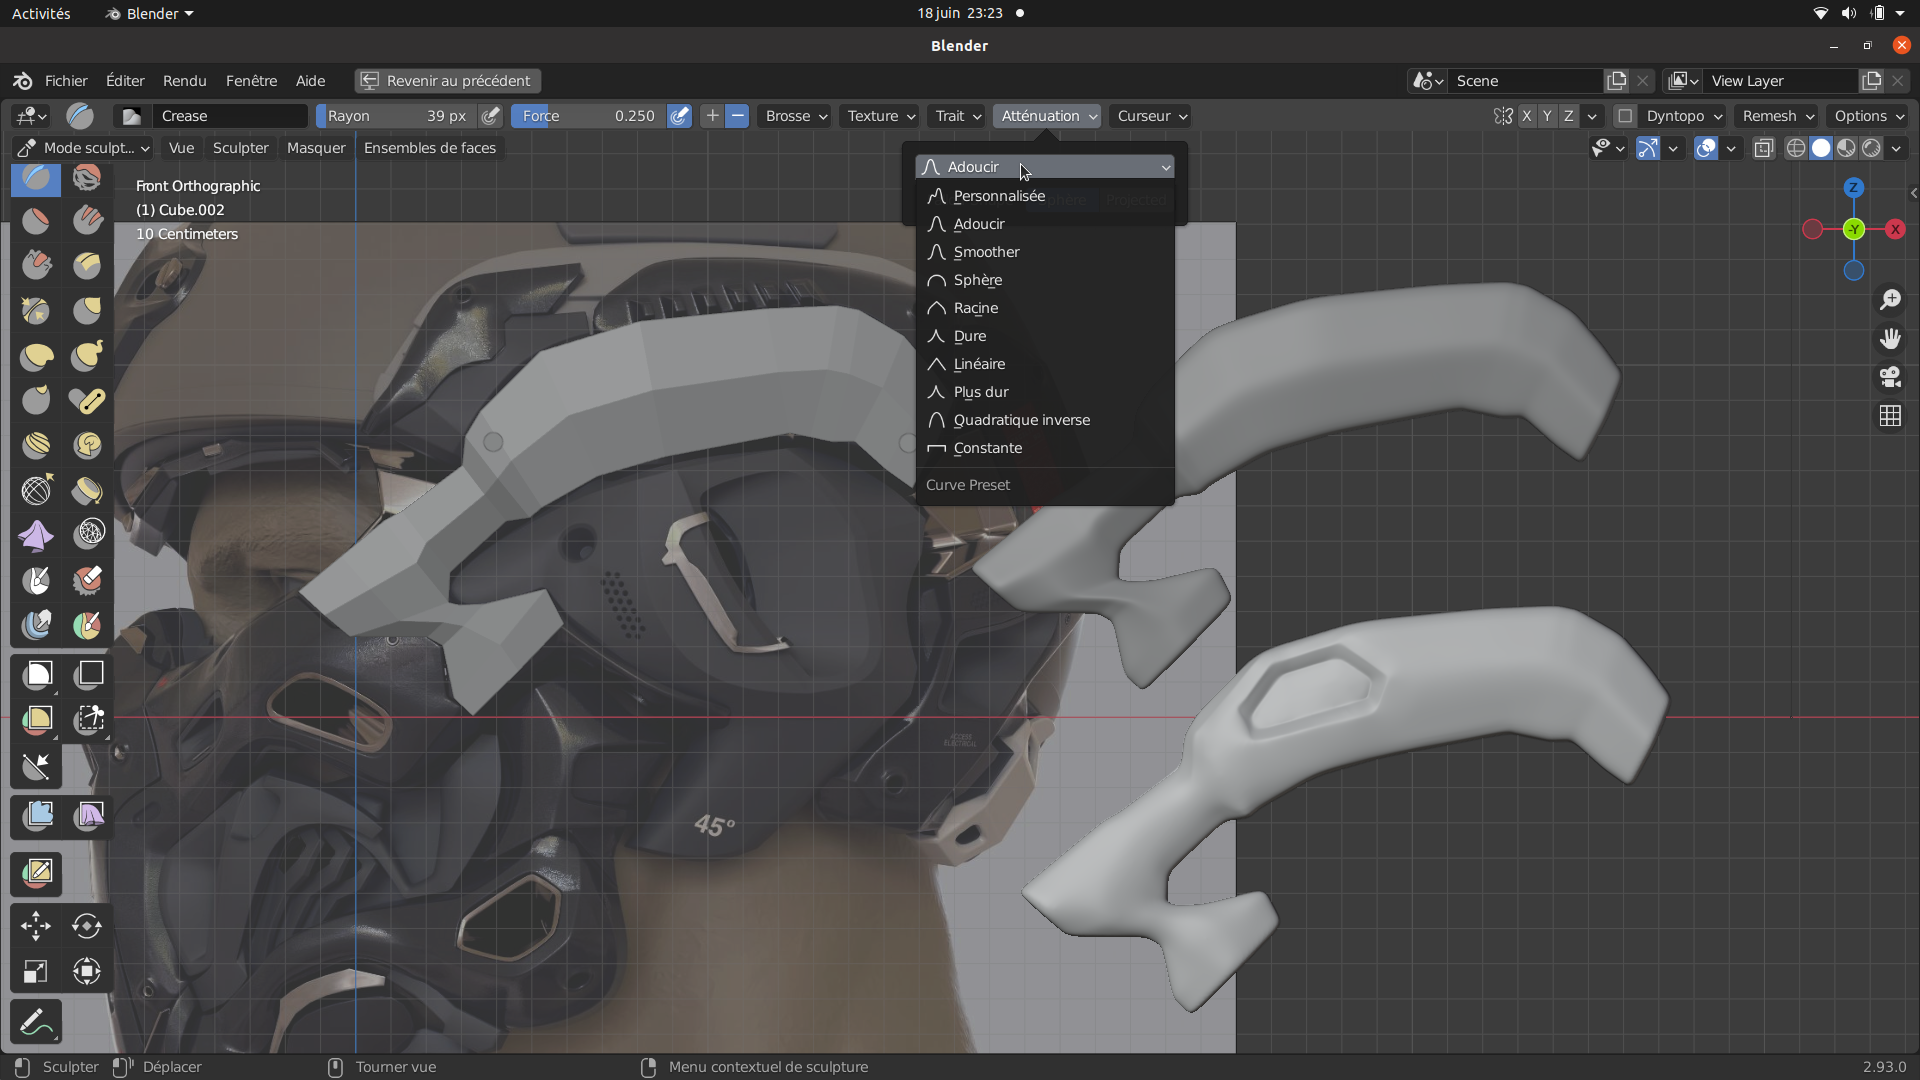Select the Mesh Filter tool icon
The image size is (1920, 1080).
point(37,816)
